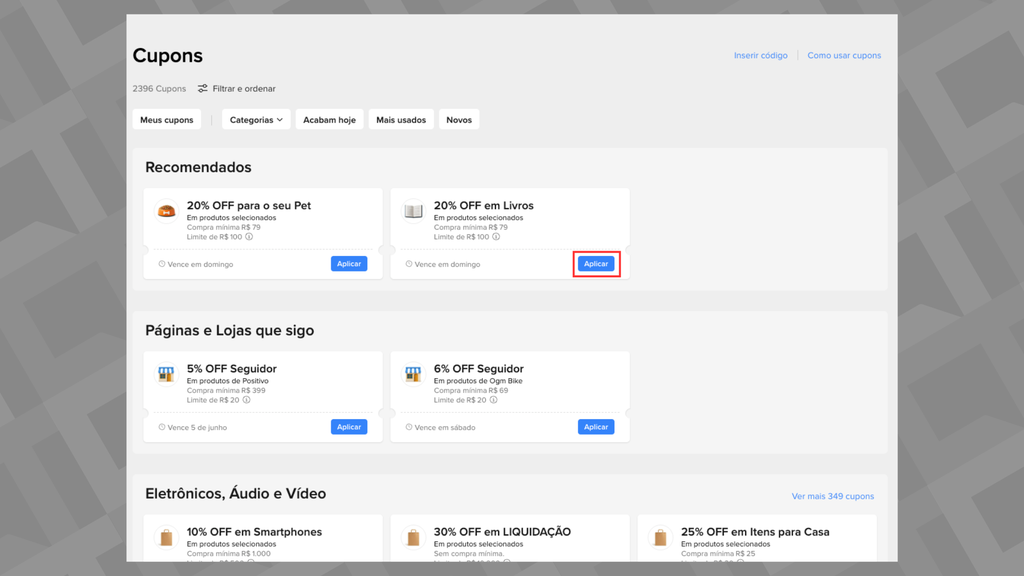Click the 6% OFF Seguidor title
The height and width of the screenshot is (576, 1024).
pyautogui.click(x=479, y=368)
